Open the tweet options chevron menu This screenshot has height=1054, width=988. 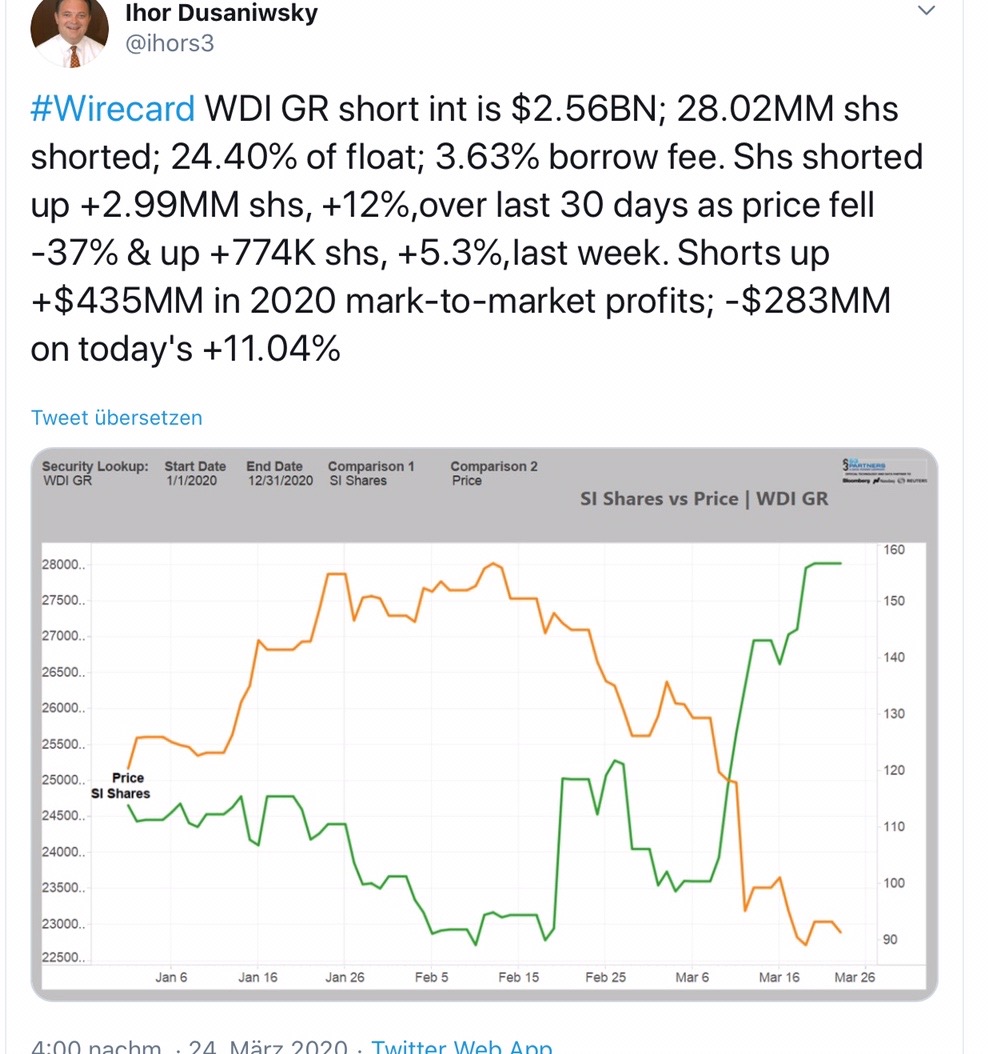927,11
